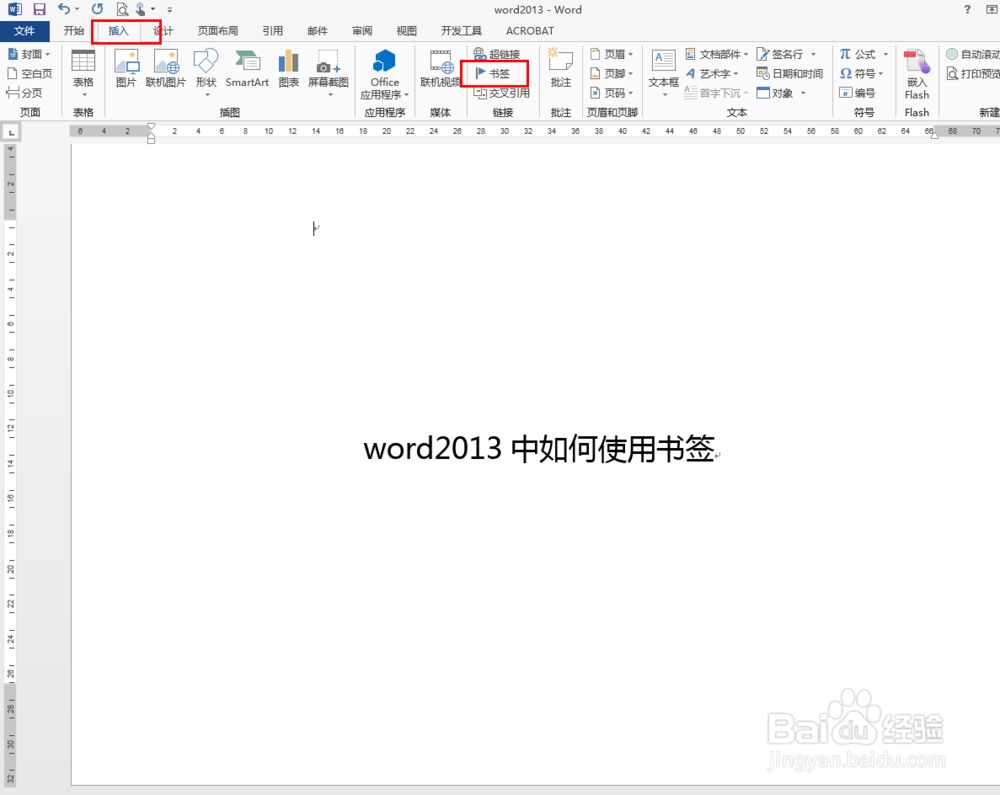Switch to the Mailings (邮件) tab
Image resolution: width=1000 pixels, height=795 pixels.
click(x=318, y=31)
